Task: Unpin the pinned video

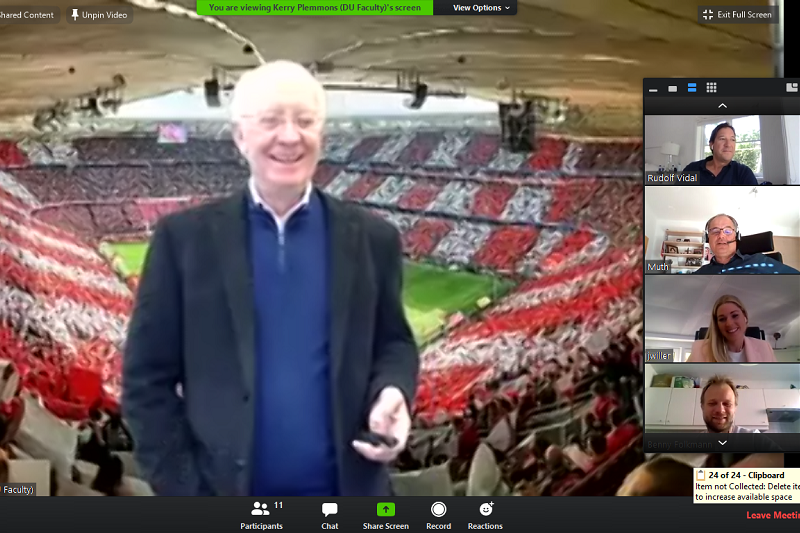Action: point(100,15)
